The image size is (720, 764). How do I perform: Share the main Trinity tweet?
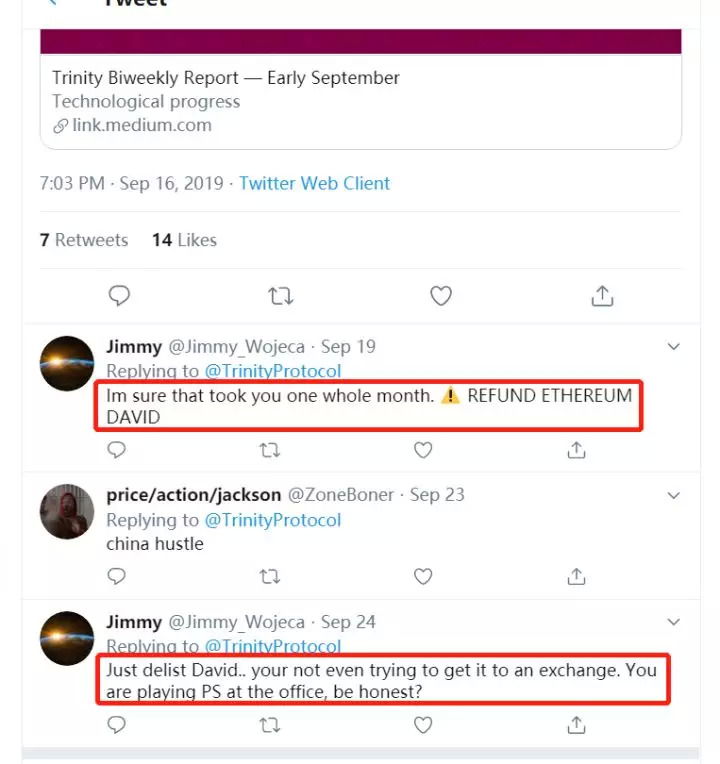602,296
